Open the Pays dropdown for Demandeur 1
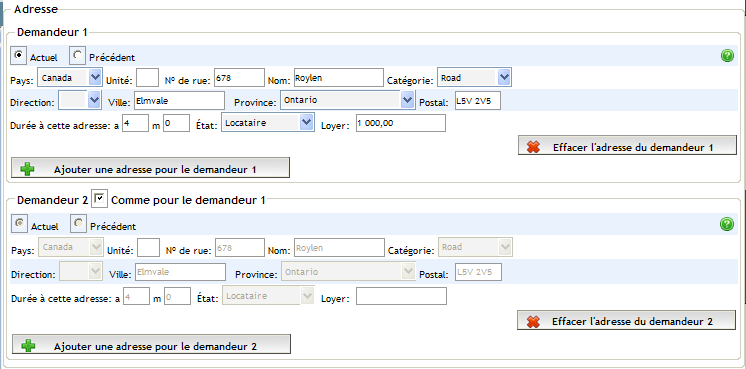This screenshot has height=369, width=746. (x=69, y=77)
